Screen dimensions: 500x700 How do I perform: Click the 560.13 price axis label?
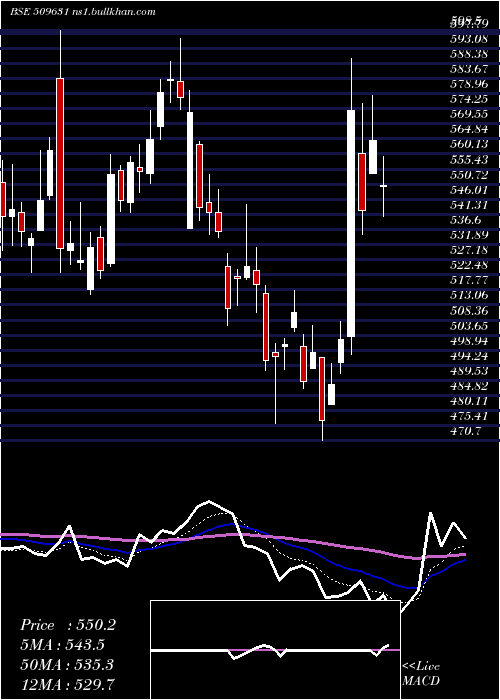(x=469, y=144)
